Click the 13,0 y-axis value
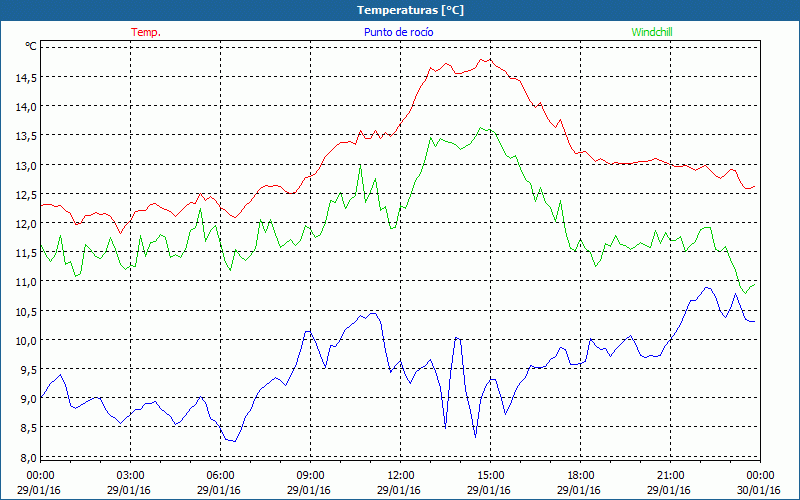The image size is (800, 500). pos(27,165)
